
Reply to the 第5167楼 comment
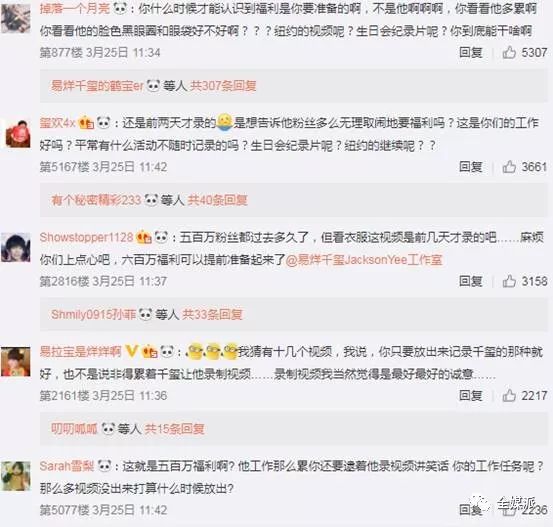(x=470, y=166)
